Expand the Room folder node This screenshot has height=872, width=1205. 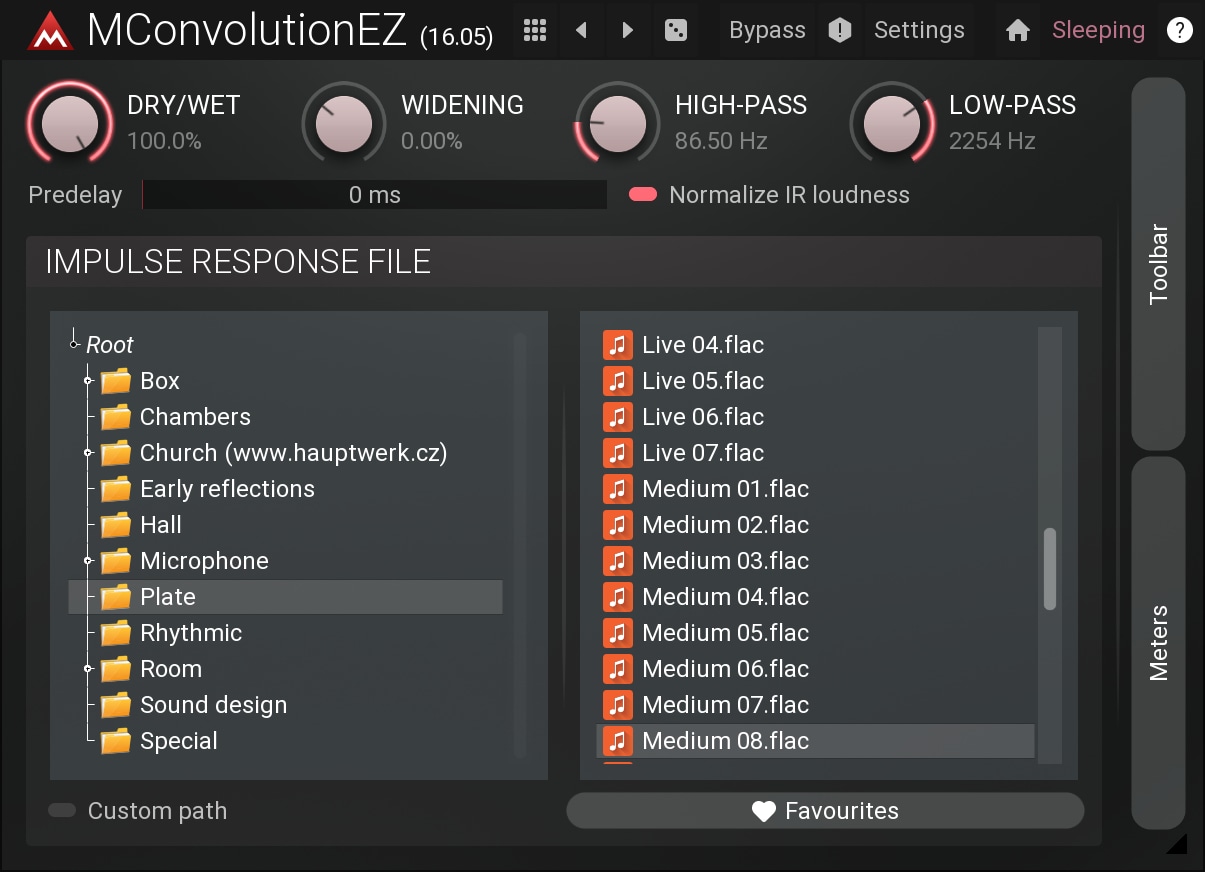[x=88, y=669]
